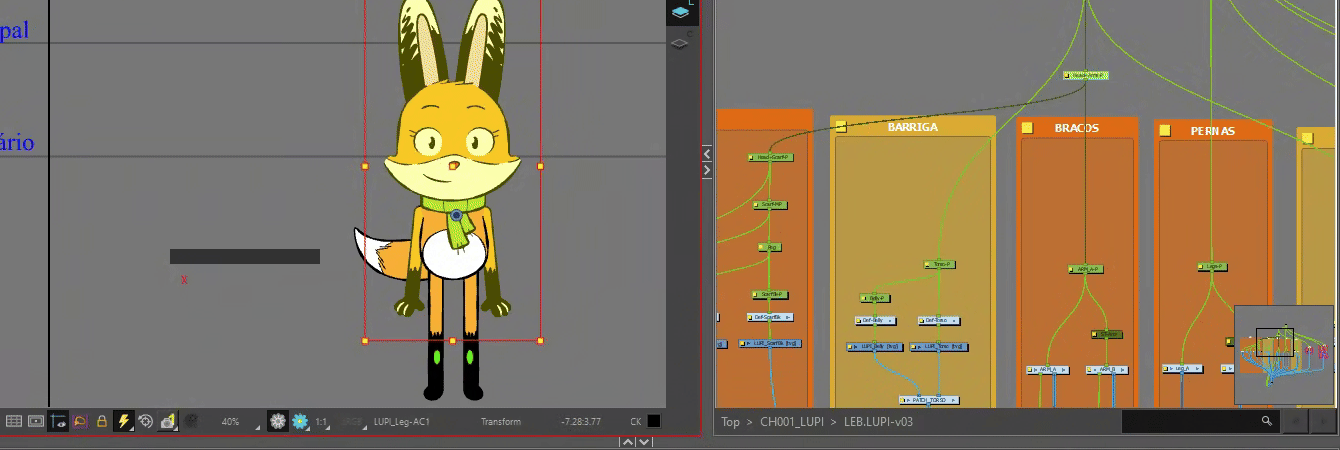Click the node view search field
This screenshot has height=450, width=1340.
1190,422
